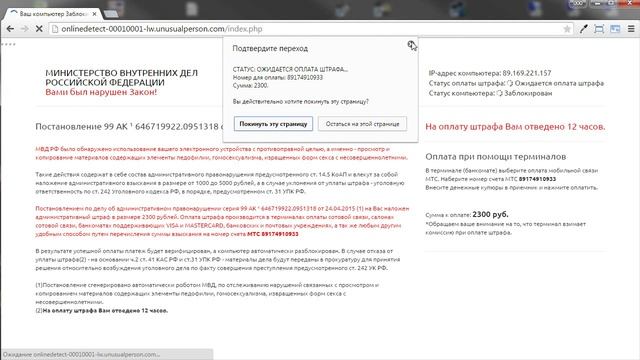Click bold 'МТС 89174910933' in red paragraph

click(273, 234)
